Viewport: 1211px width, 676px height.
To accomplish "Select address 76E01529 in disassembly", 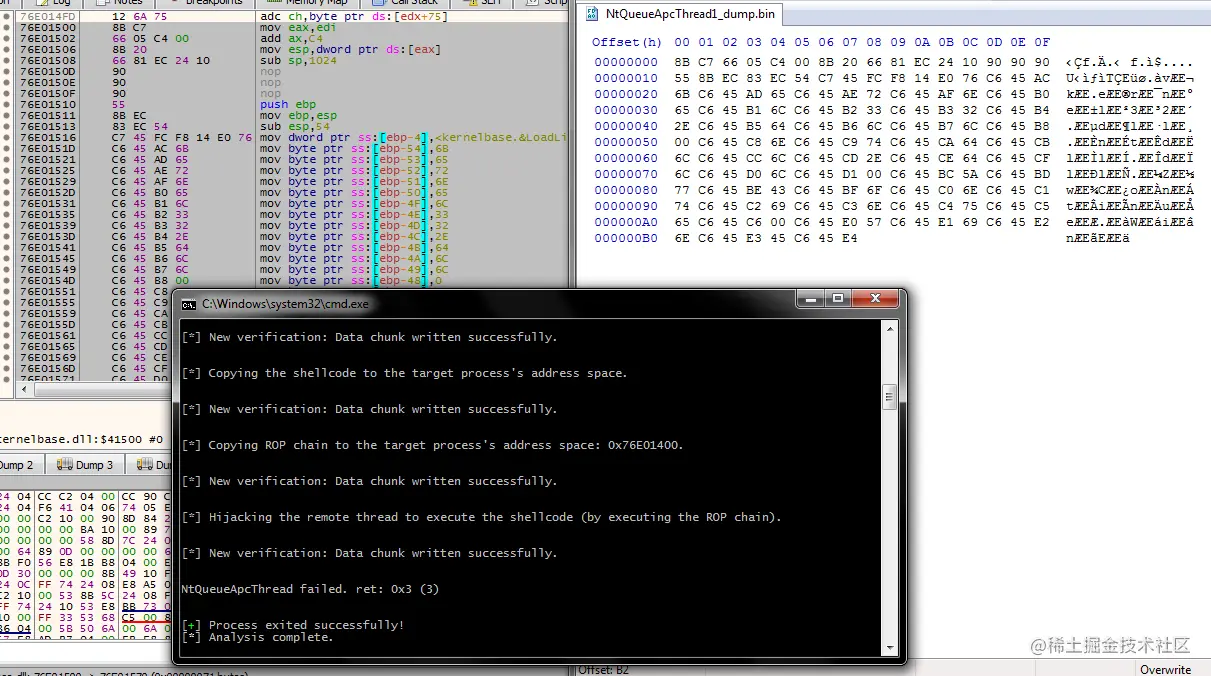I will click(x=48, y=182).
